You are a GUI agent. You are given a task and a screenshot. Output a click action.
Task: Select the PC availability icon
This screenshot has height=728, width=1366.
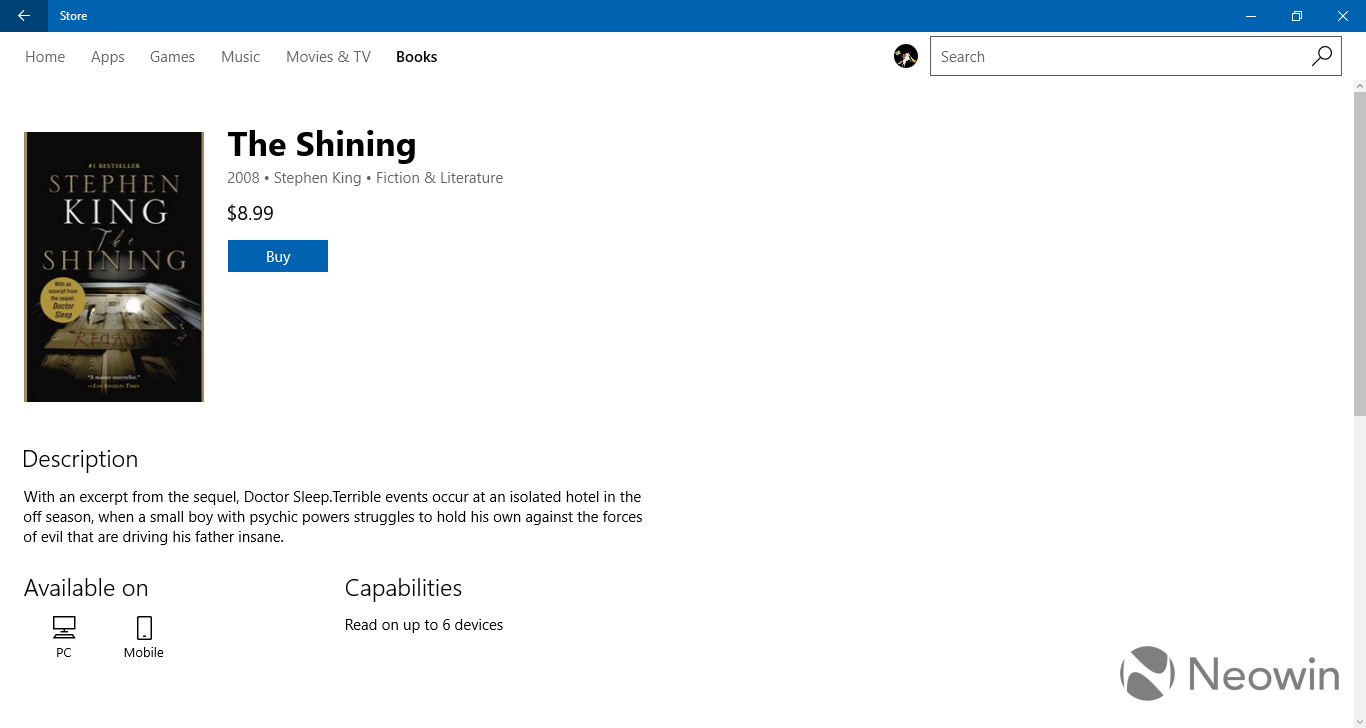tap(63, 630)
